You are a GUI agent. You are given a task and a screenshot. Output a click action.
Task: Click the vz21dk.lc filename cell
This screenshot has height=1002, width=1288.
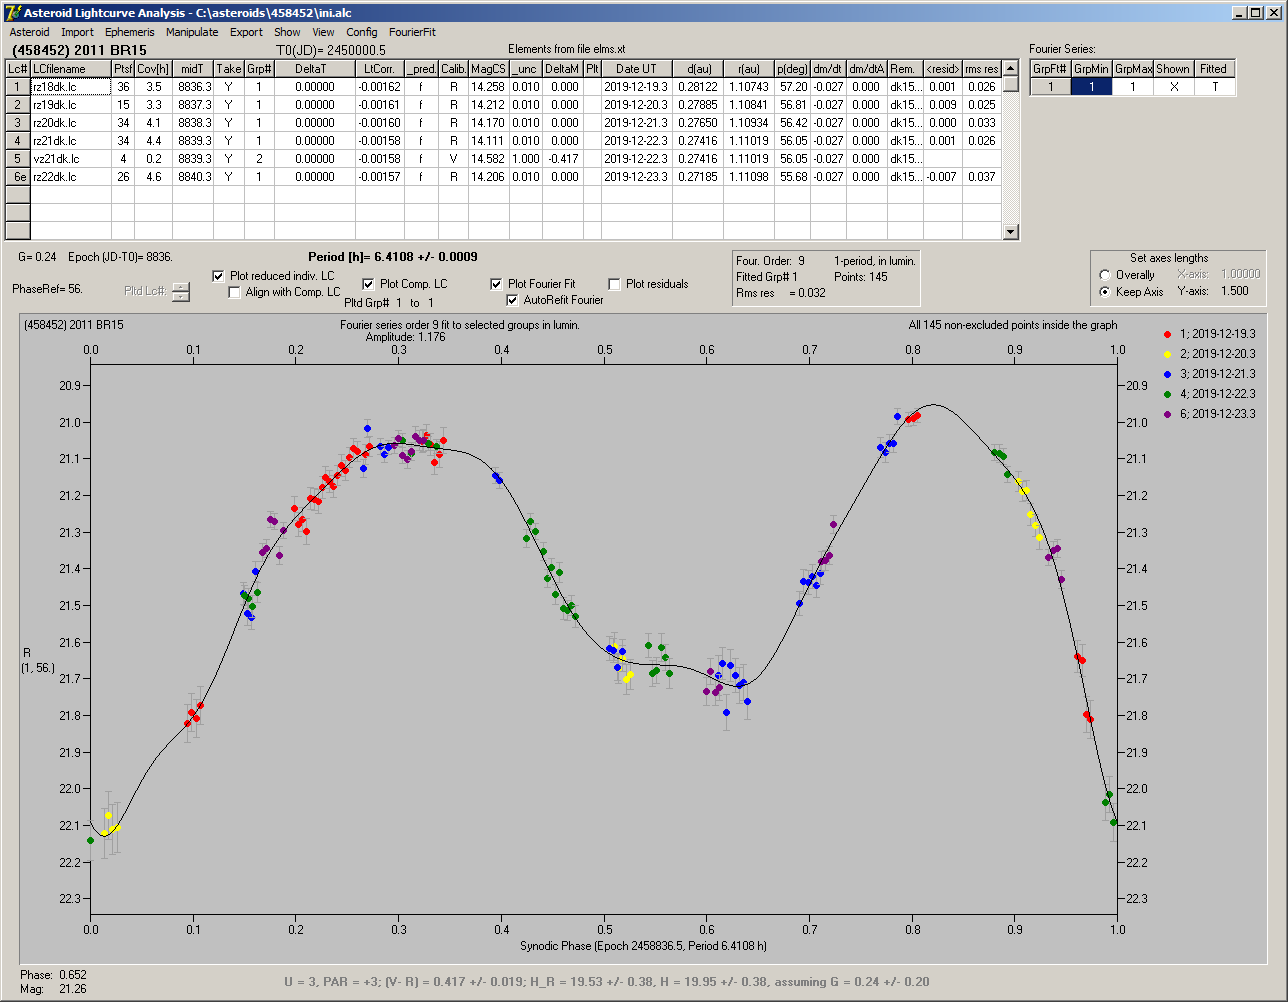point(70,159)
